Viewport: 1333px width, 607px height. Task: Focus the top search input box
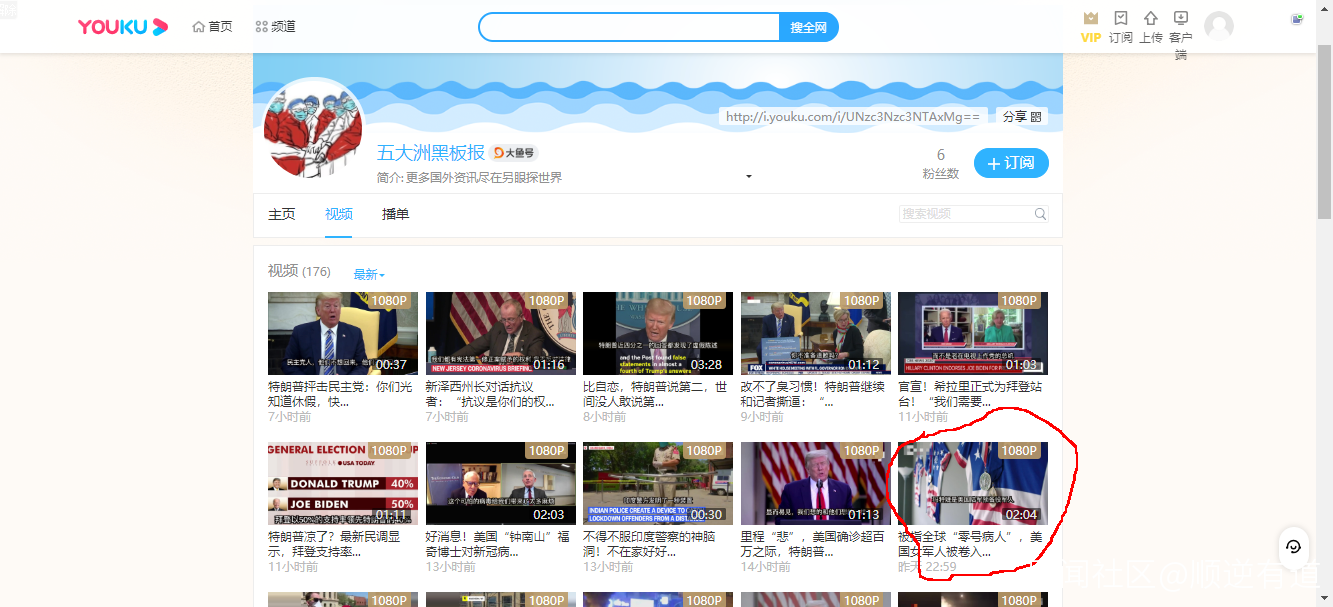pos(629,27)
